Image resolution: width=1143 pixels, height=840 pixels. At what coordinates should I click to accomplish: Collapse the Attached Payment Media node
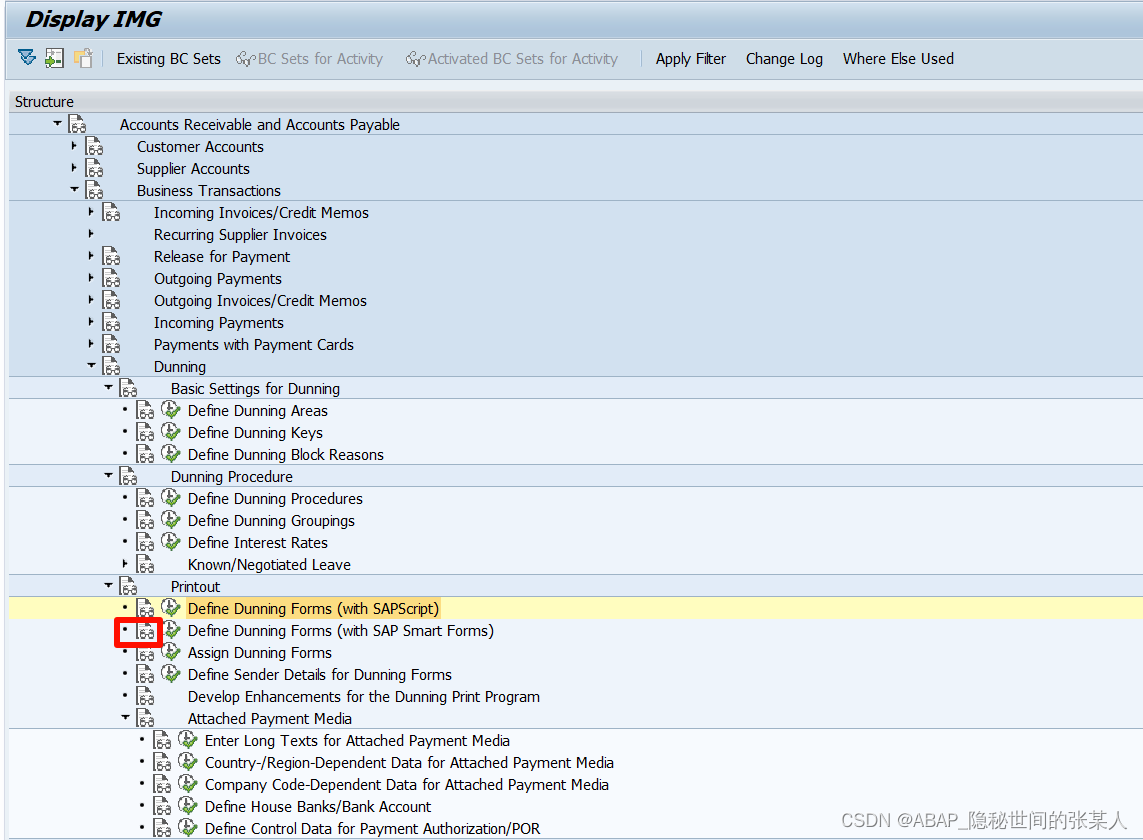click(x=125, y=717)
